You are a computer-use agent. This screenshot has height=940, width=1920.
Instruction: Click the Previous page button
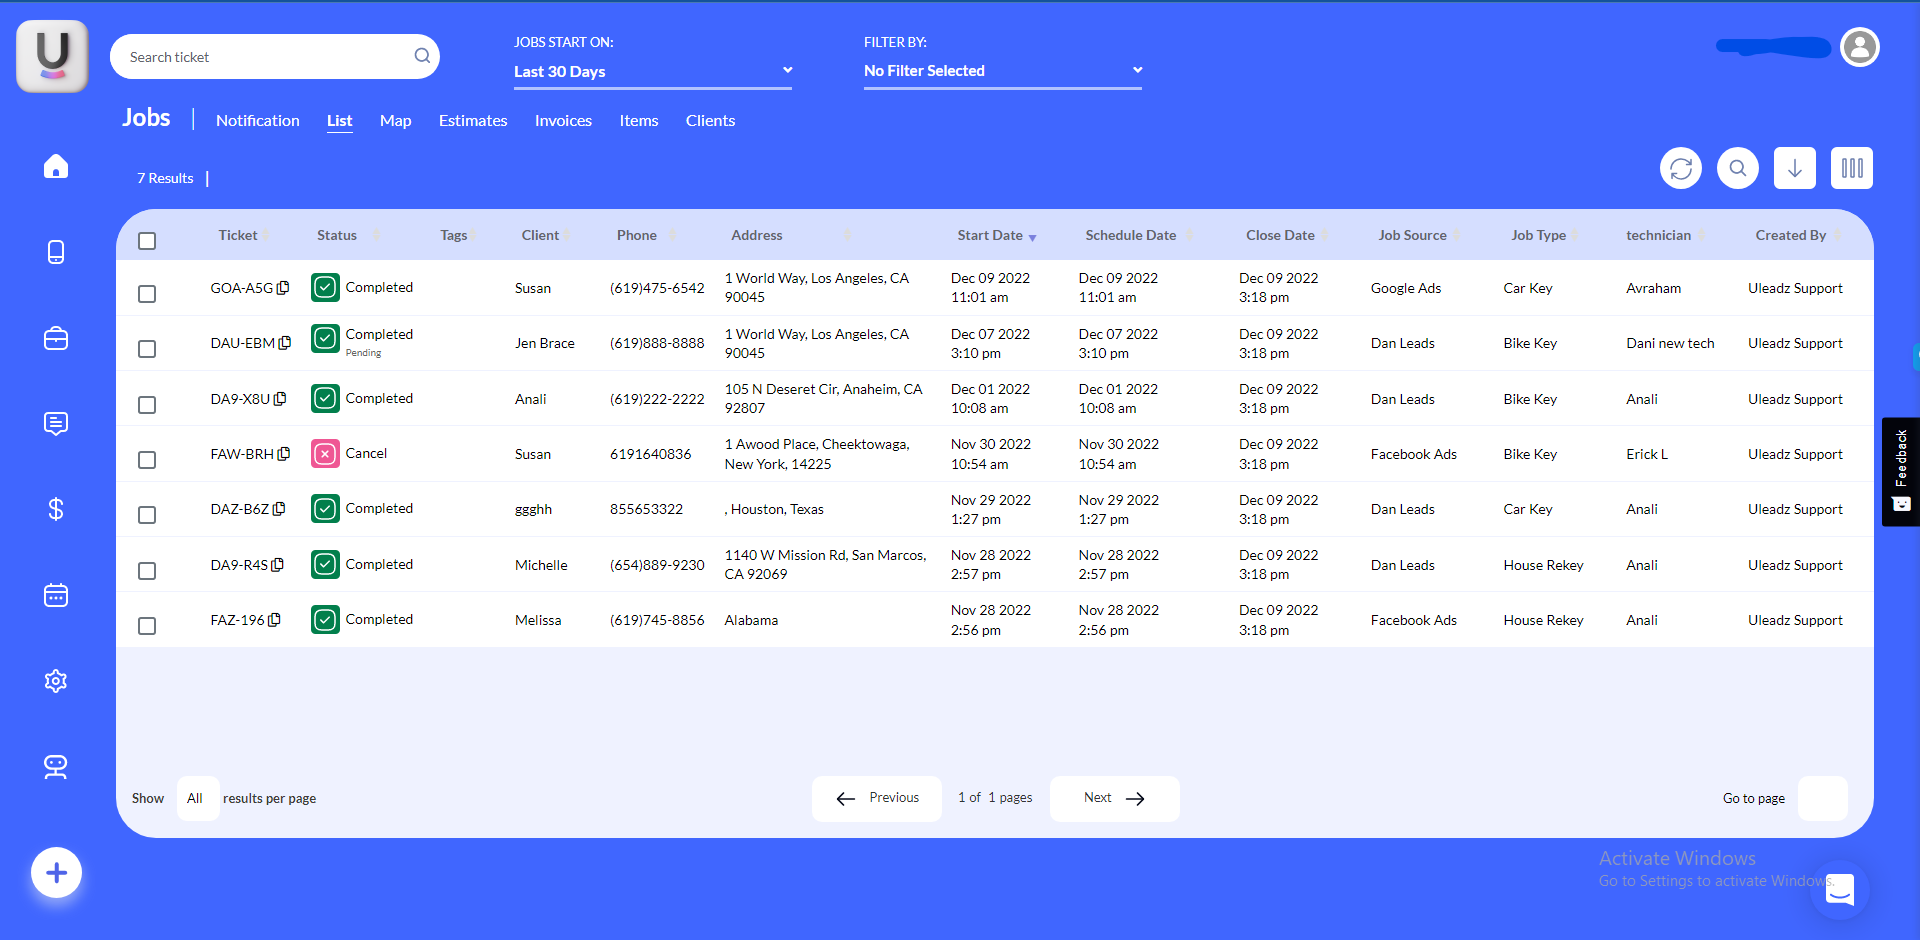pos(877,798)
